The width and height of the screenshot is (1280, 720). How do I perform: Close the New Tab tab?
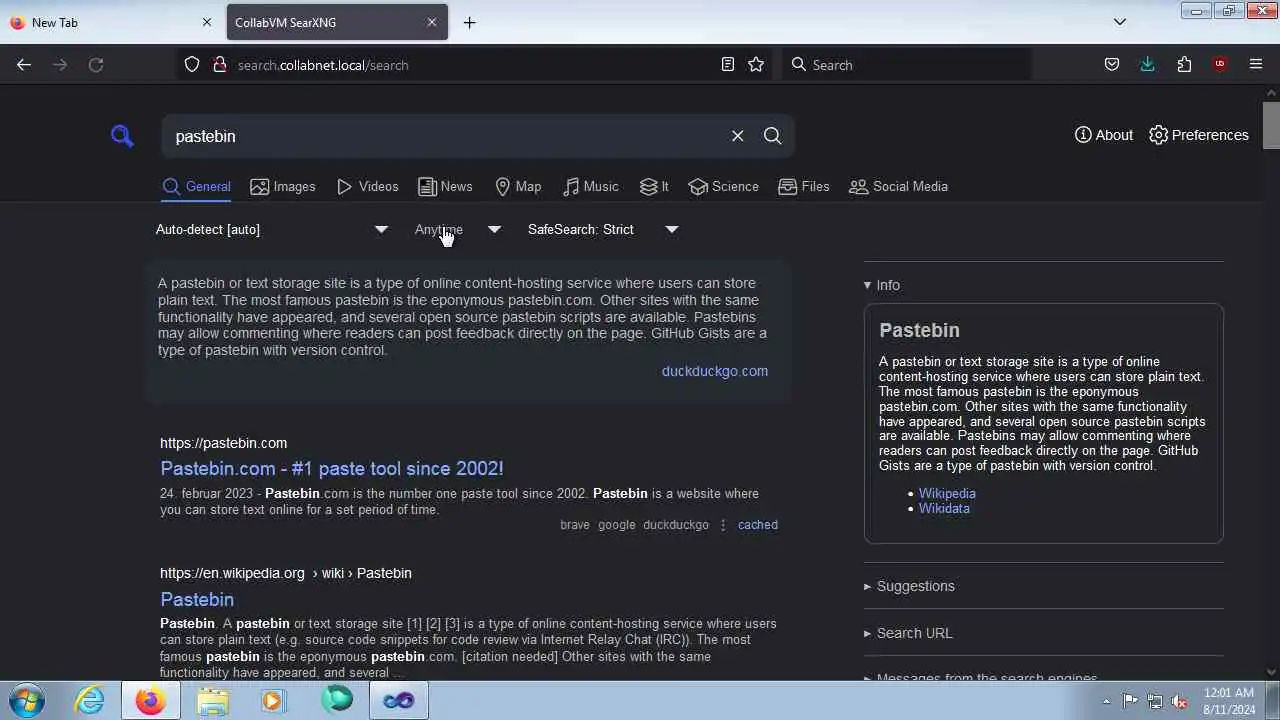click(x=207, y=22)
